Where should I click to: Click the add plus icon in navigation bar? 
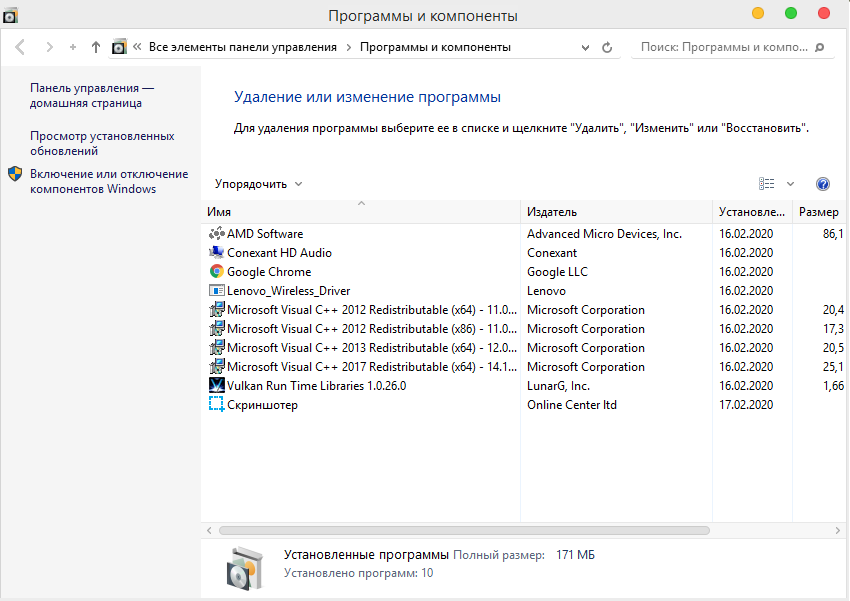[73, 47]
